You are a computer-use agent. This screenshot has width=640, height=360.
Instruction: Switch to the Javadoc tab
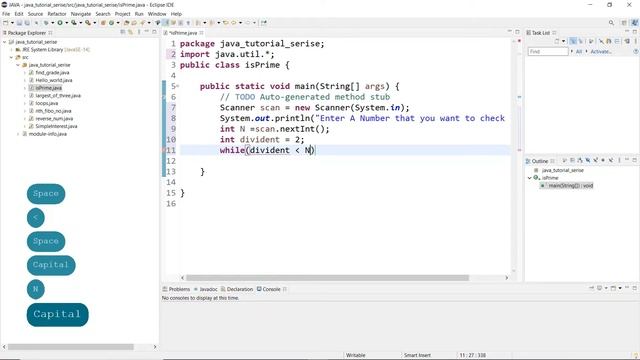206,289
